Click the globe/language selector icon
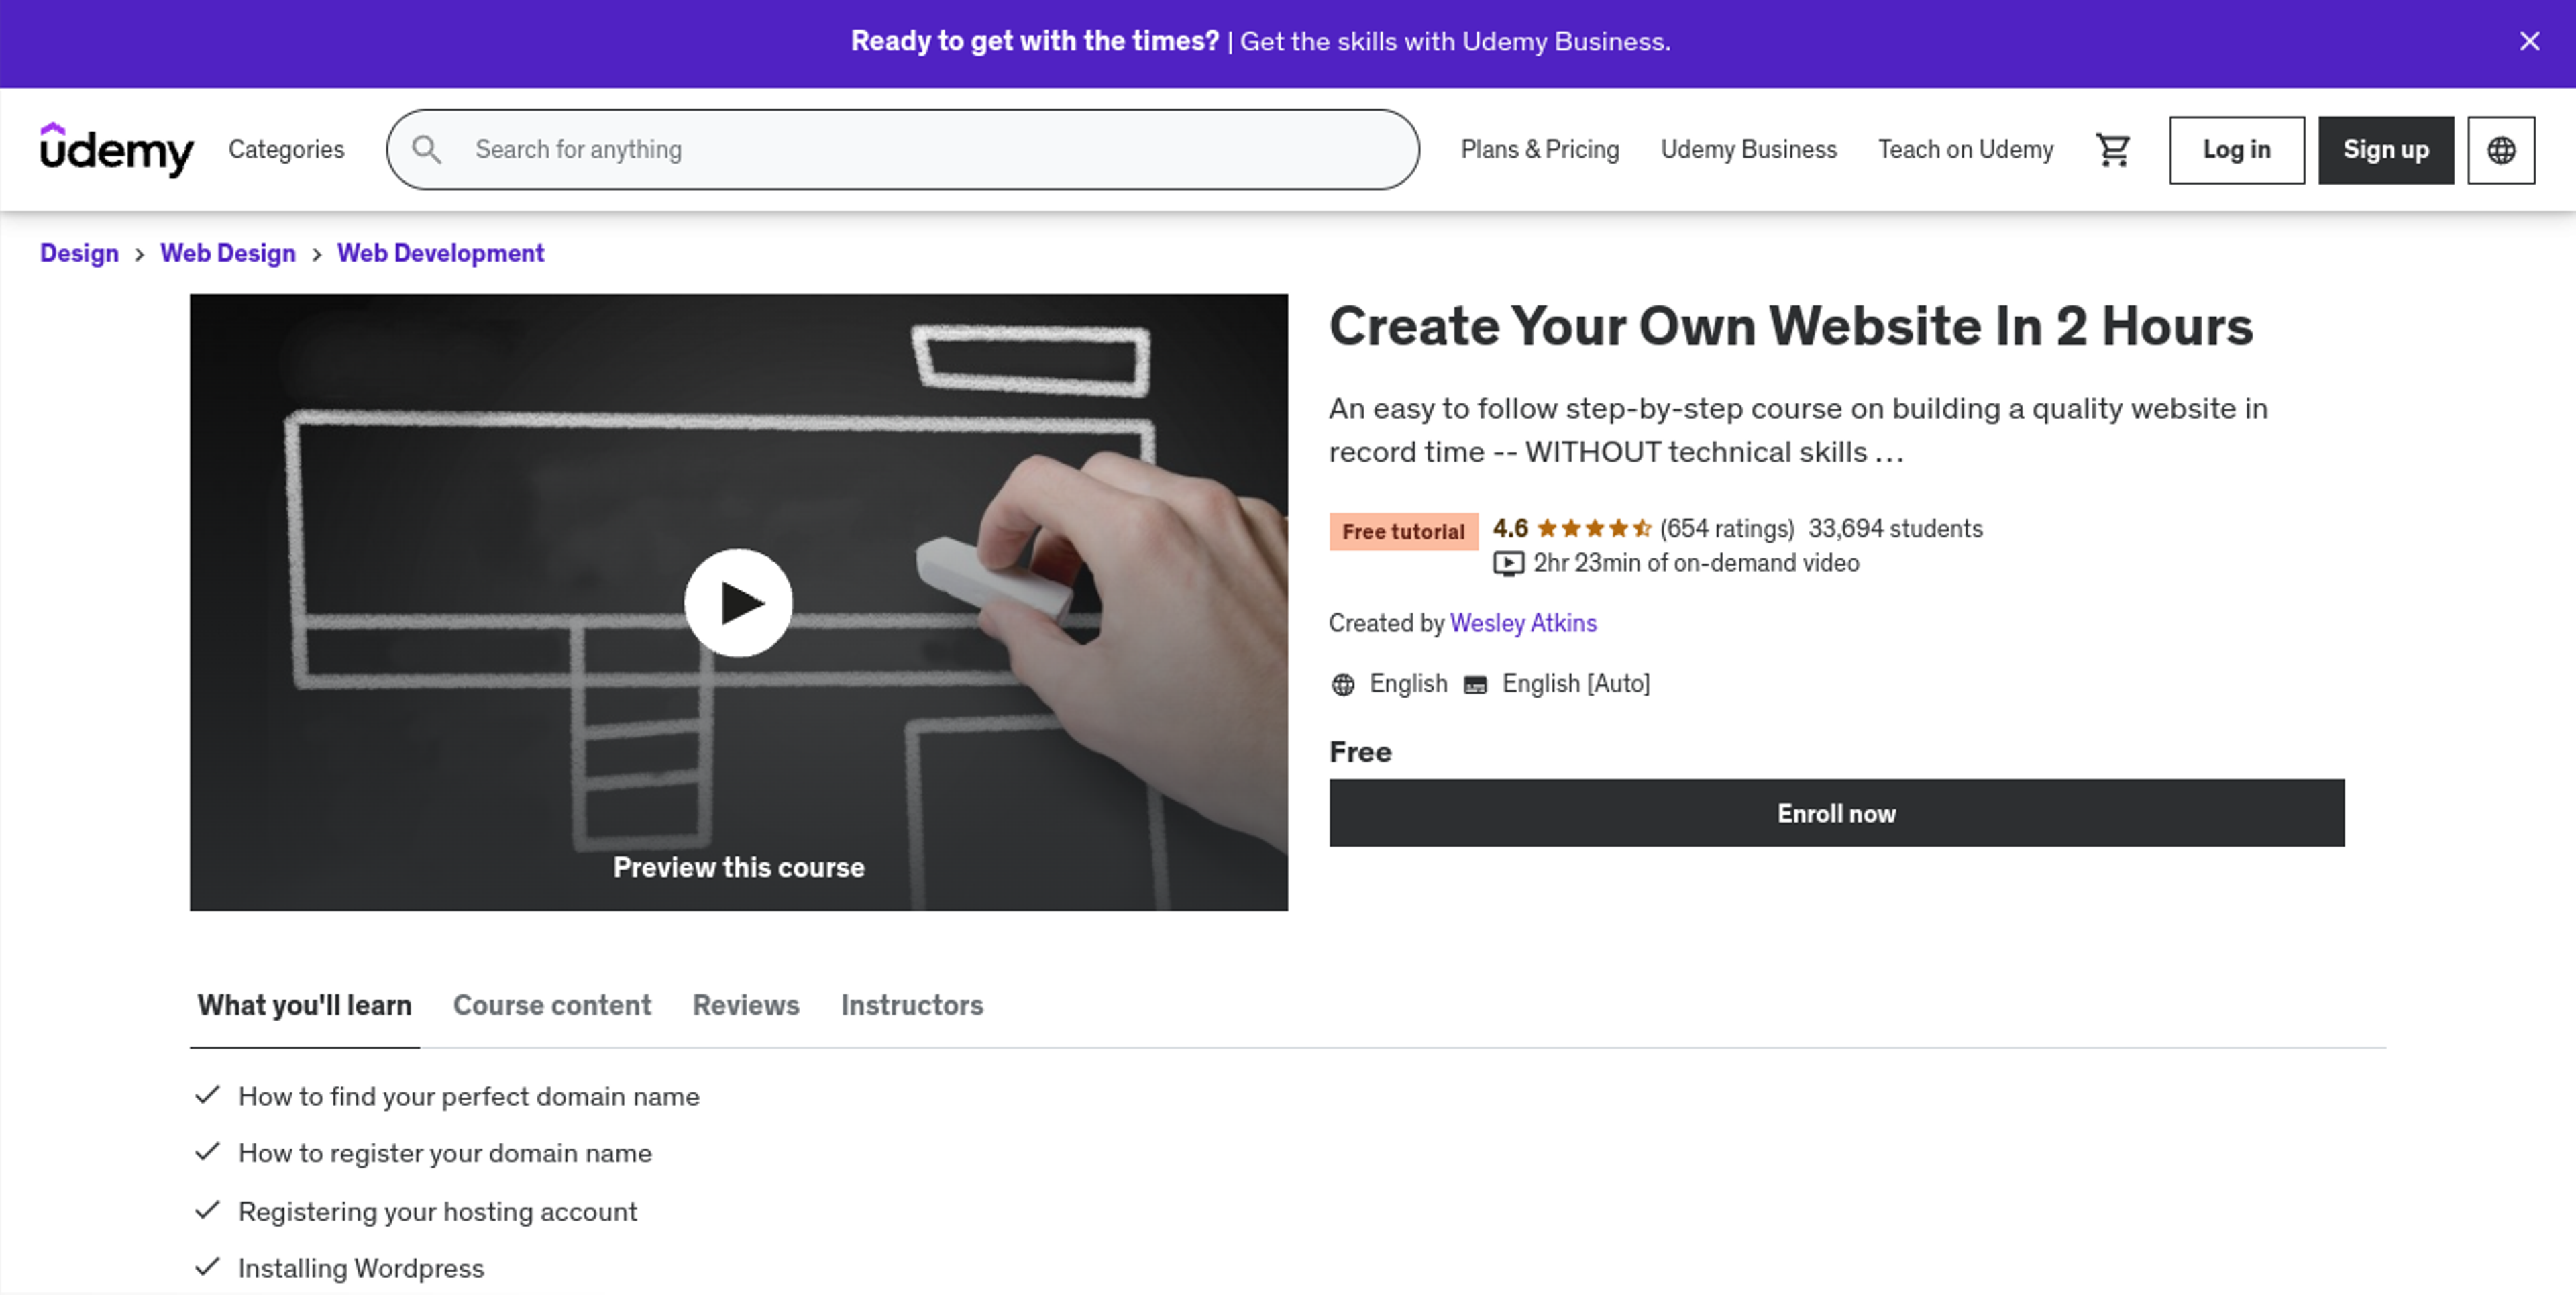 tap(2504, 149)
